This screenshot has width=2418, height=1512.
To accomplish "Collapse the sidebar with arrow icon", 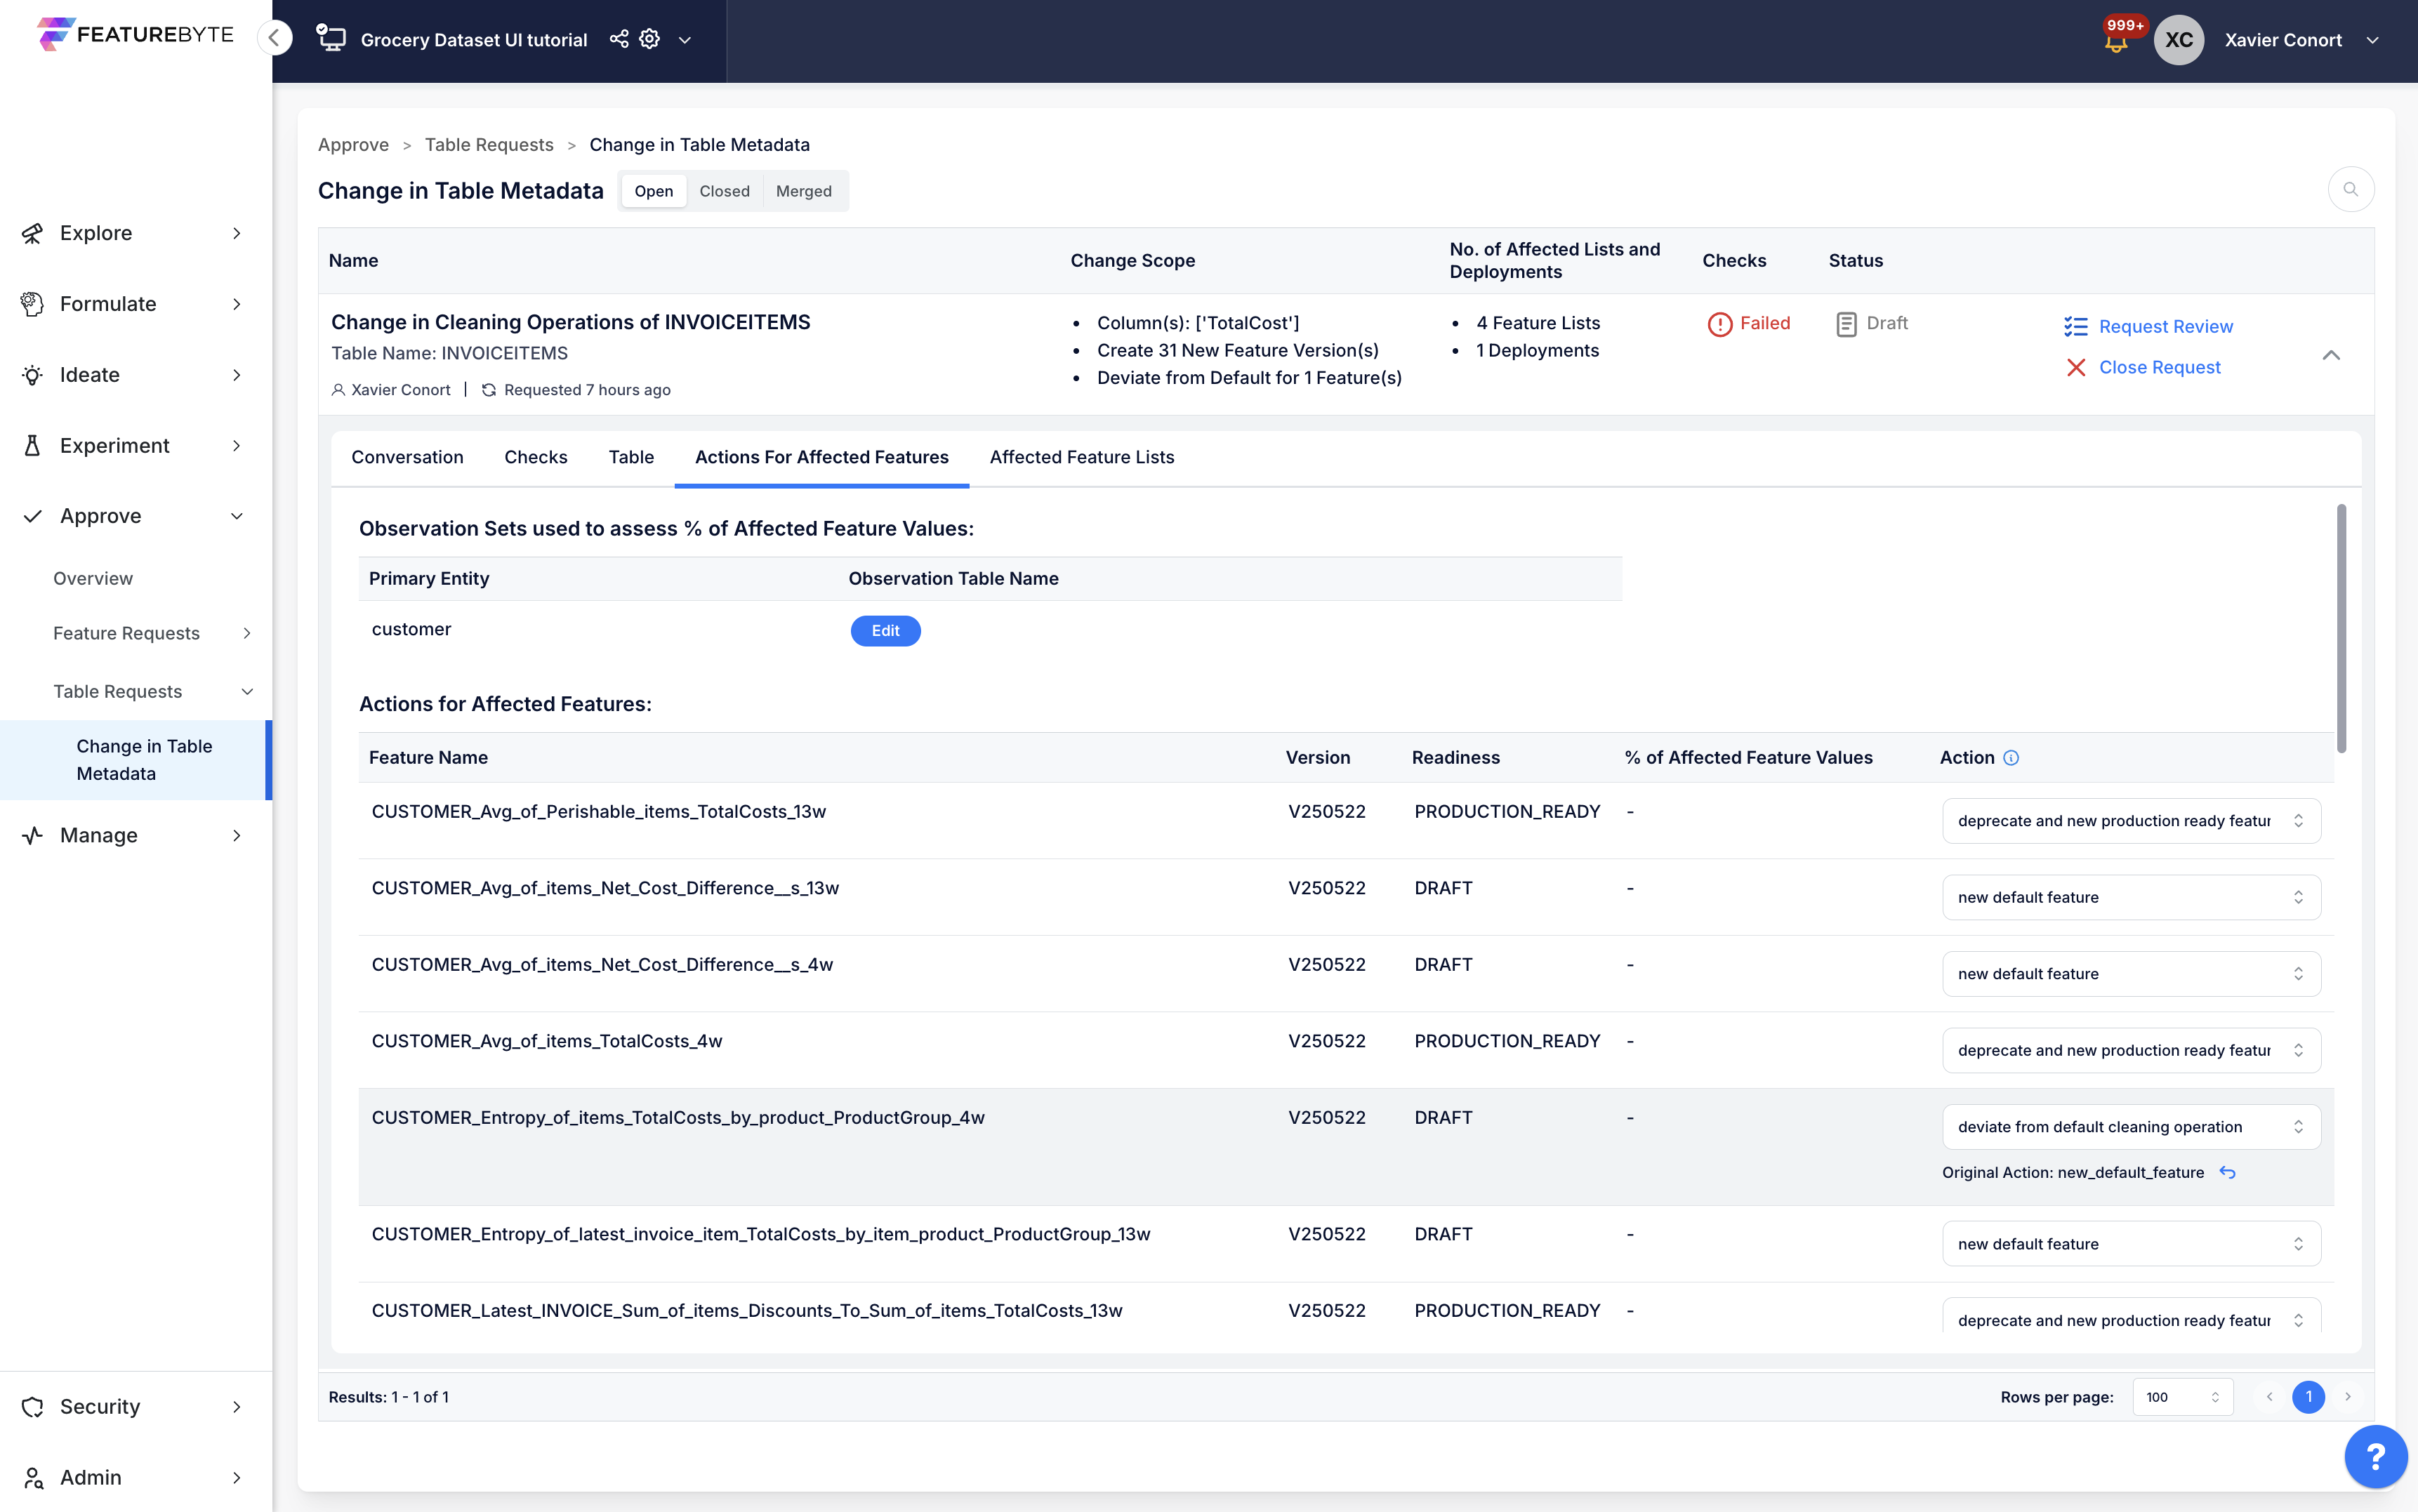I will (274, 38).
